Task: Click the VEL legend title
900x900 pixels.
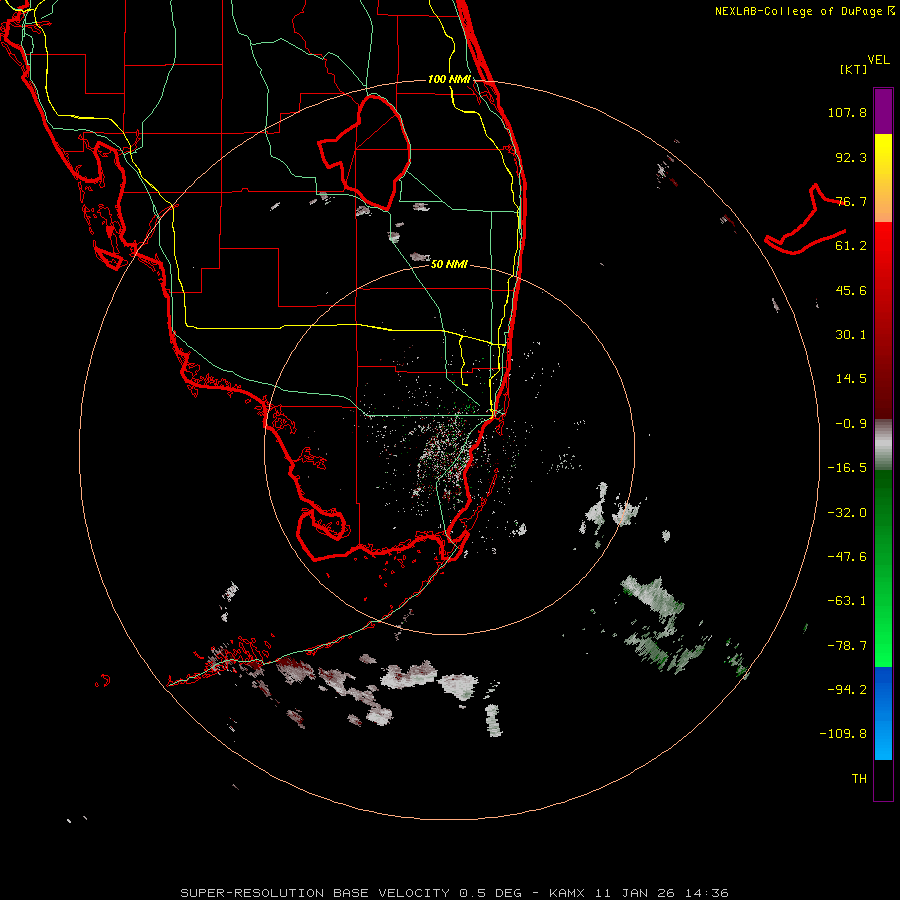Action: click(x=879, y=60)
